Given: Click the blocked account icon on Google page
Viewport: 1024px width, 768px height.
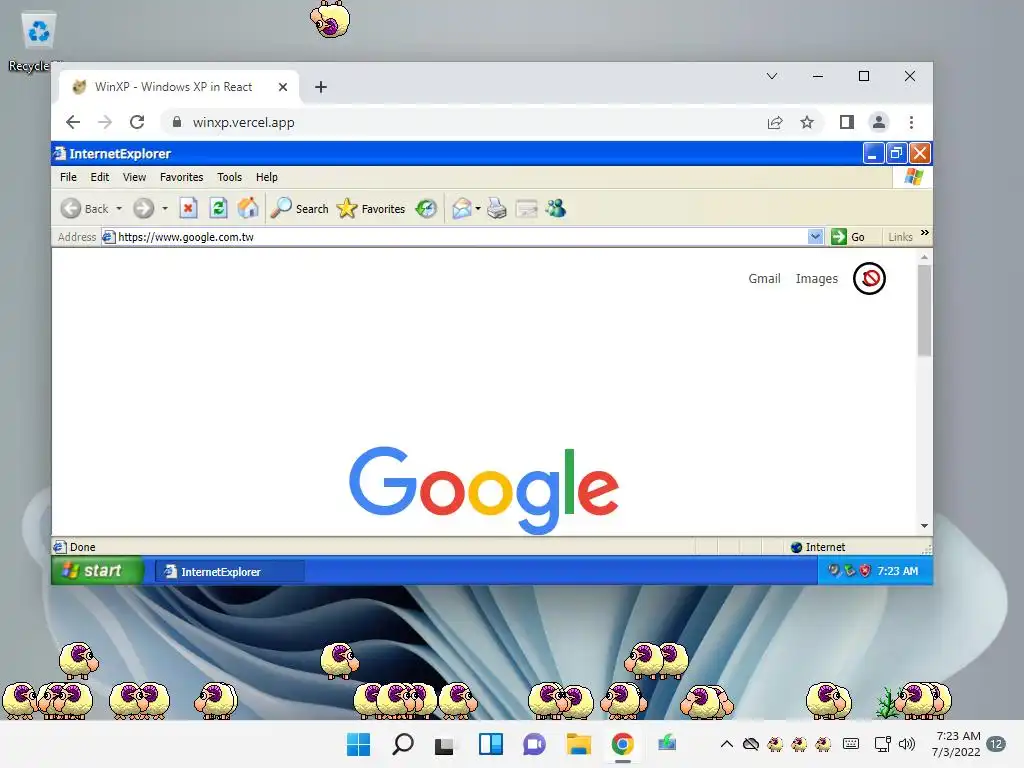Looking at the screenshot, I should pyautogui.click(x=869, y=279).
